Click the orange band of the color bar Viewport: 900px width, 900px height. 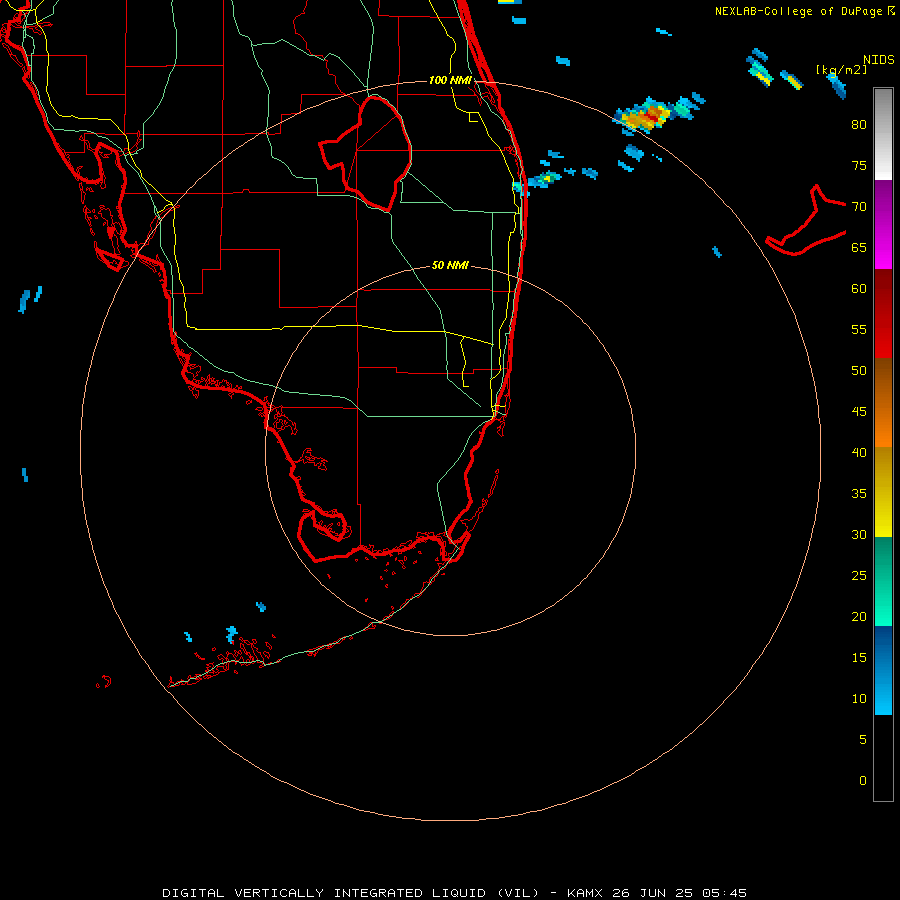(x=883, y=402)
